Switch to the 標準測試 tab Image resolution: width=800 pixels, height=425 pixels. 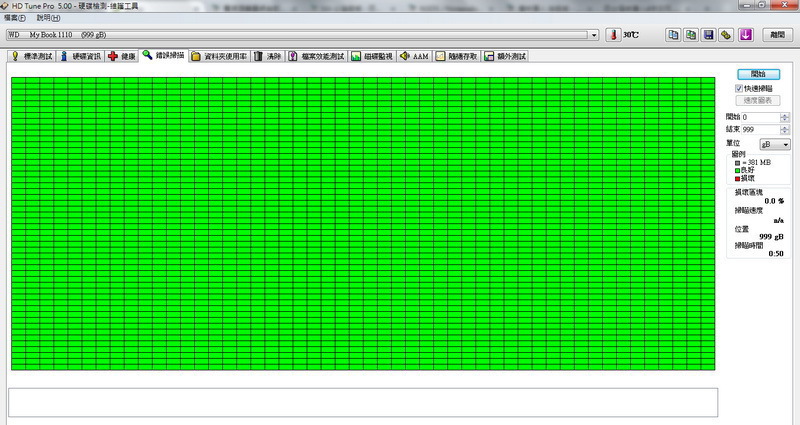pos(32,56)
